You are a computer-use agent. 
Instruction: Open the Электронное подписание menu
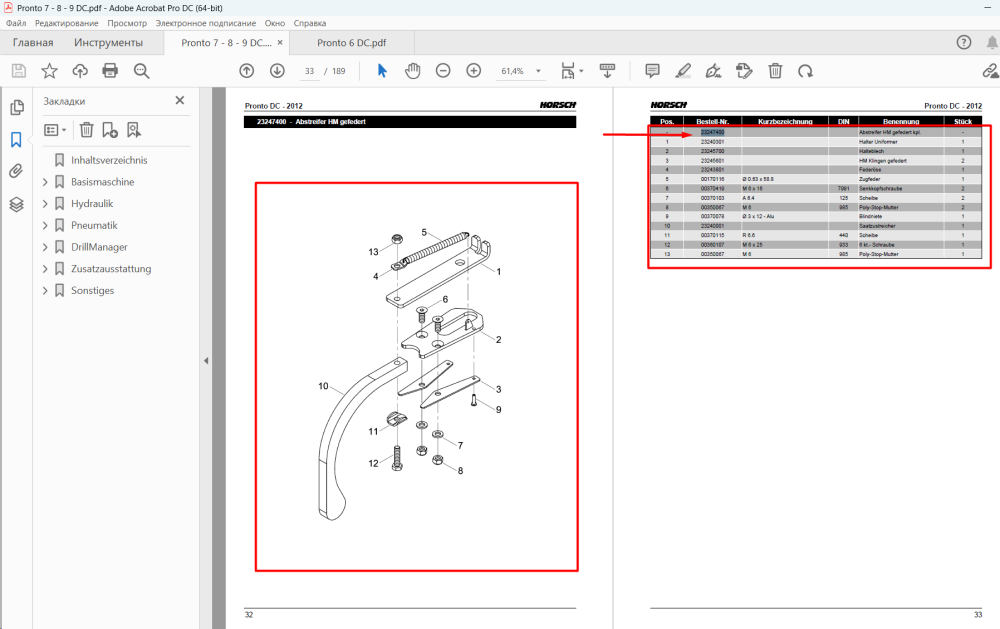(205, 23)
